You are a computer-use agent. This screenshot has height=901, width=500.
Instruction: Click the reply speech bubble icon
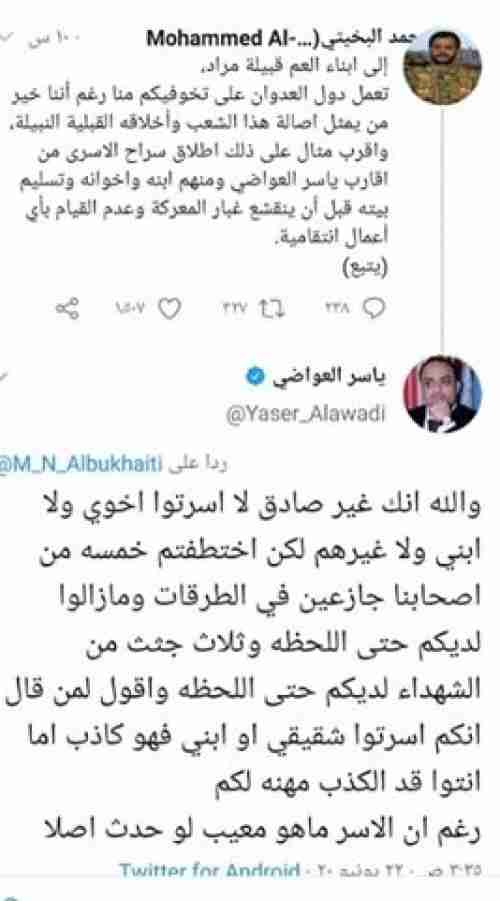tap(374, 310)
